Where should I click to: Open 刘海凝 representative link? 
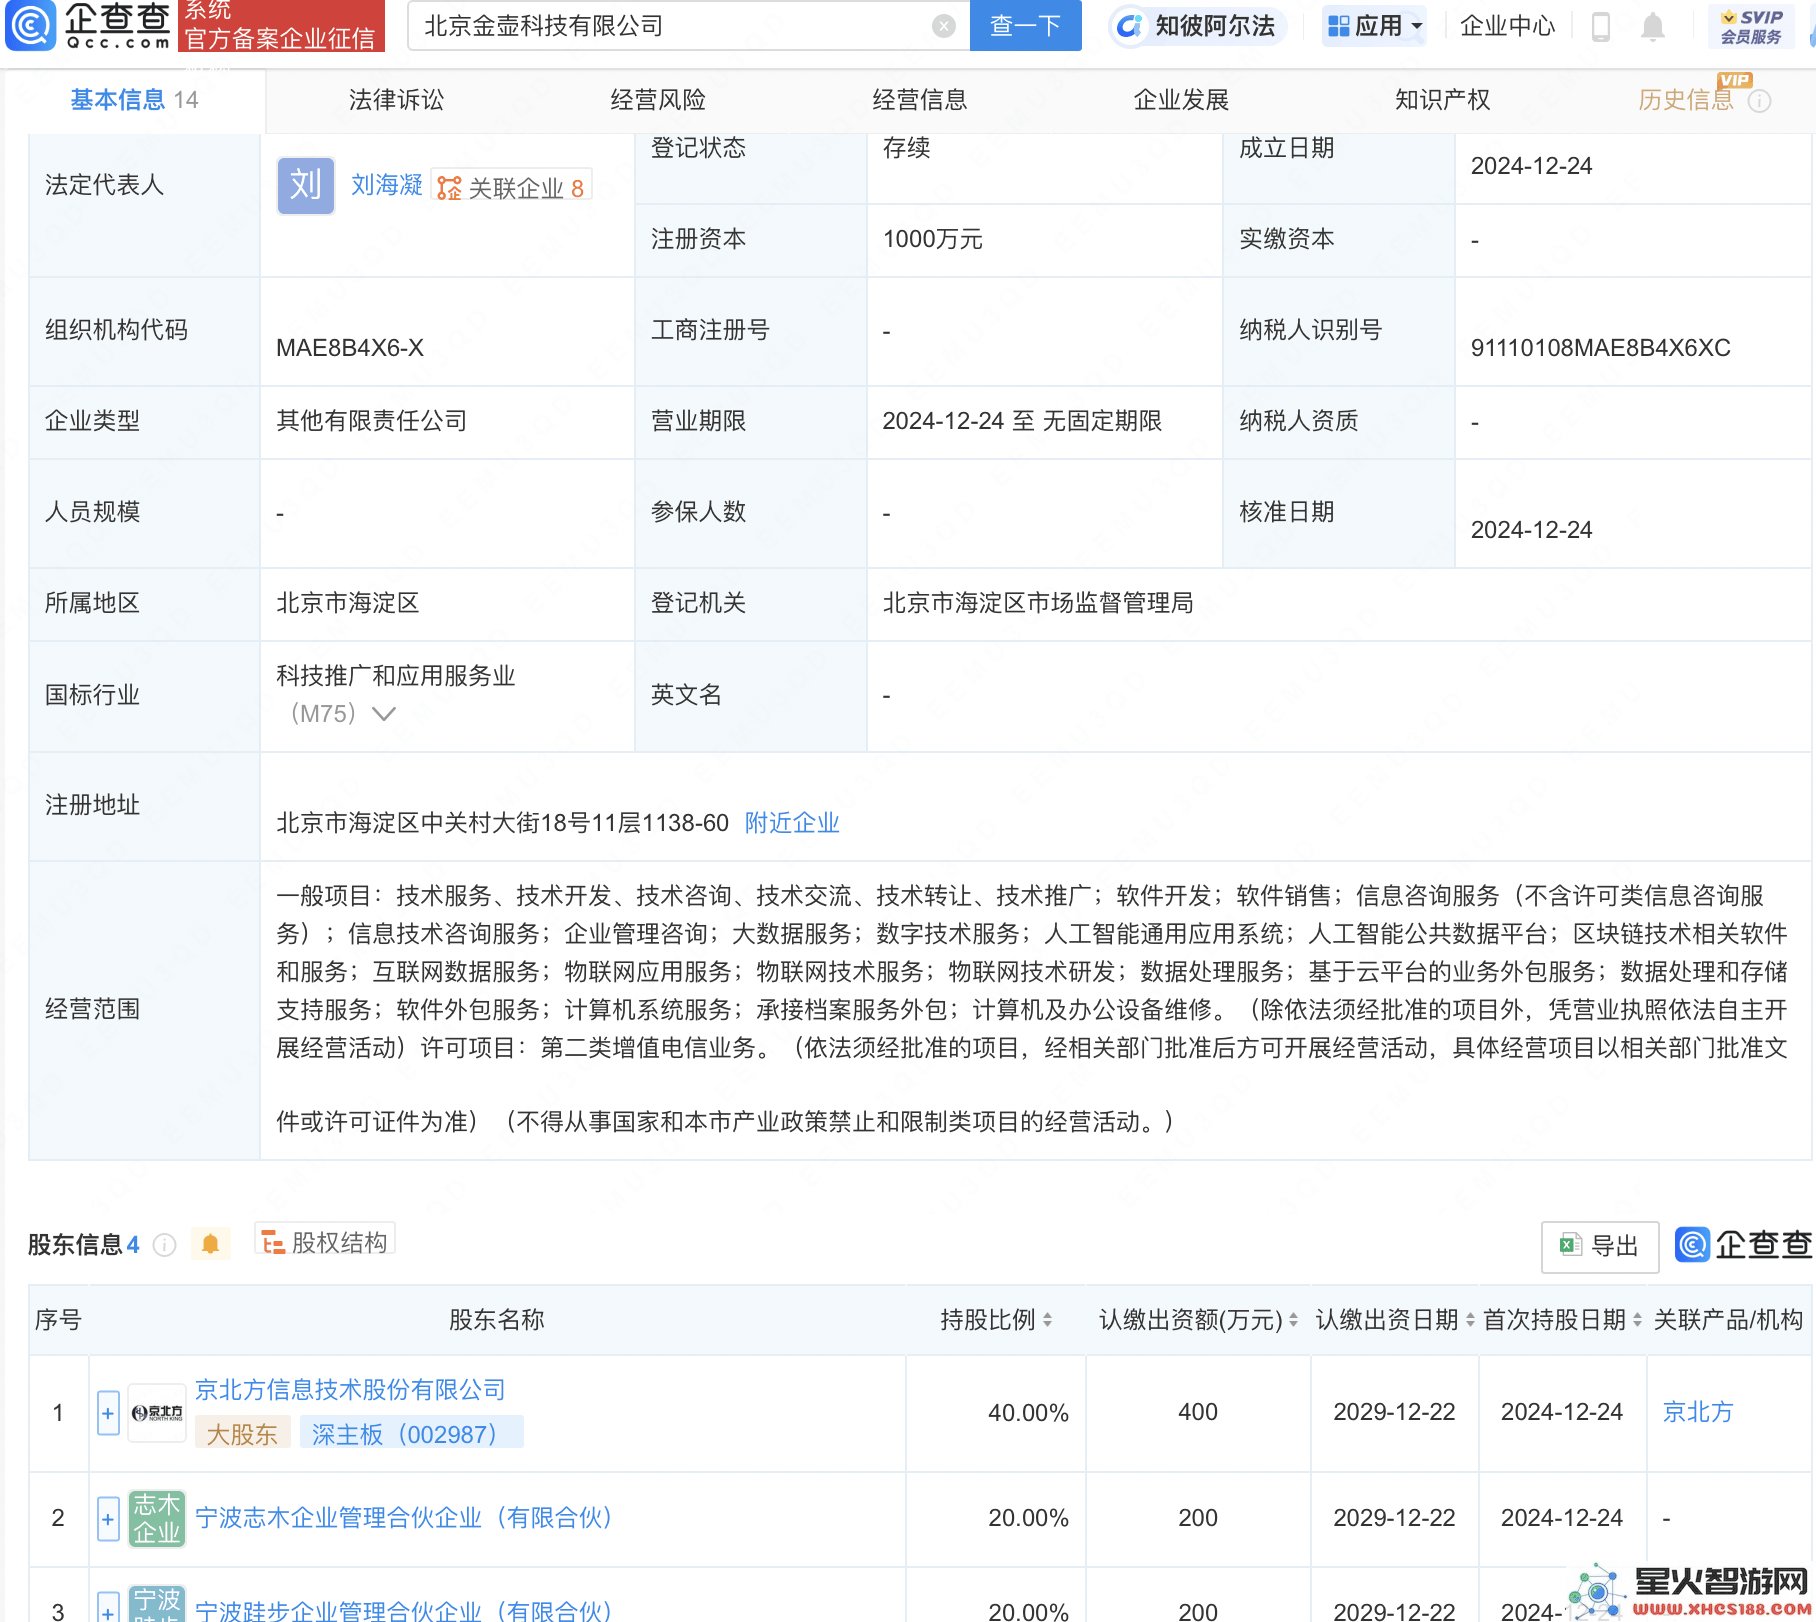[387, 185]
